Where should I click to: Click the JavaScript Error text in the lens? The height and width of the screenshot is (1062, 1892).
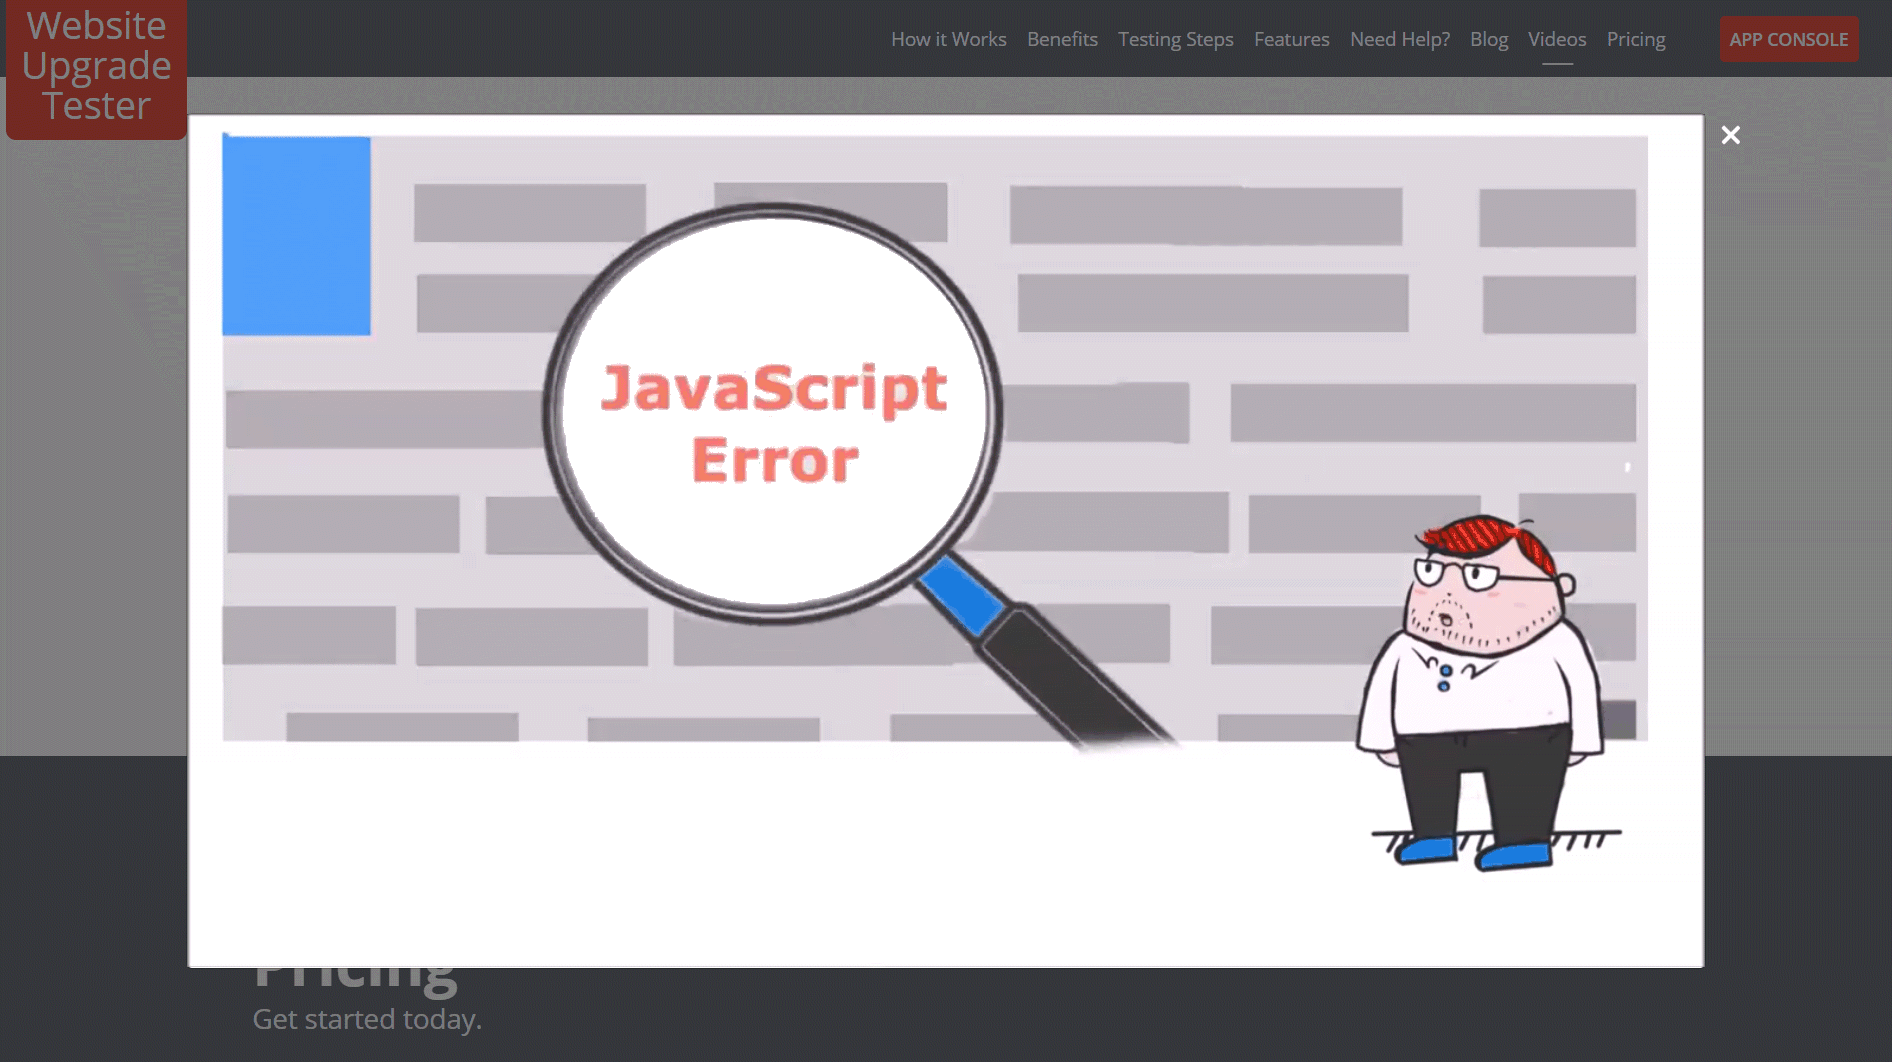(x=775, y=420)
